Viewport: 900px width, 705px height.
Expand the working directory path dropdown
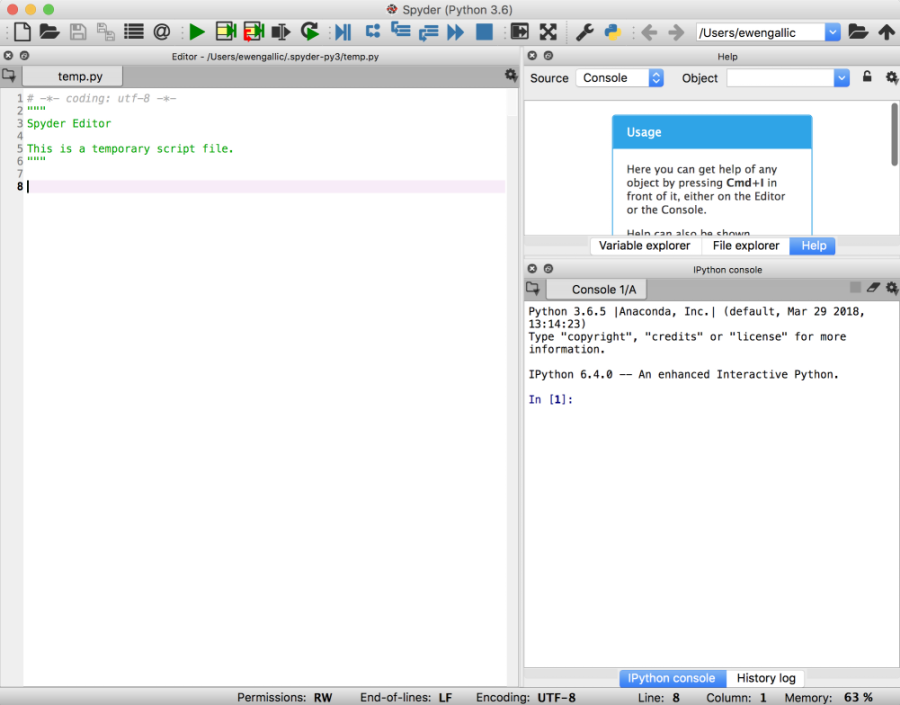click(x=832, y=32)
